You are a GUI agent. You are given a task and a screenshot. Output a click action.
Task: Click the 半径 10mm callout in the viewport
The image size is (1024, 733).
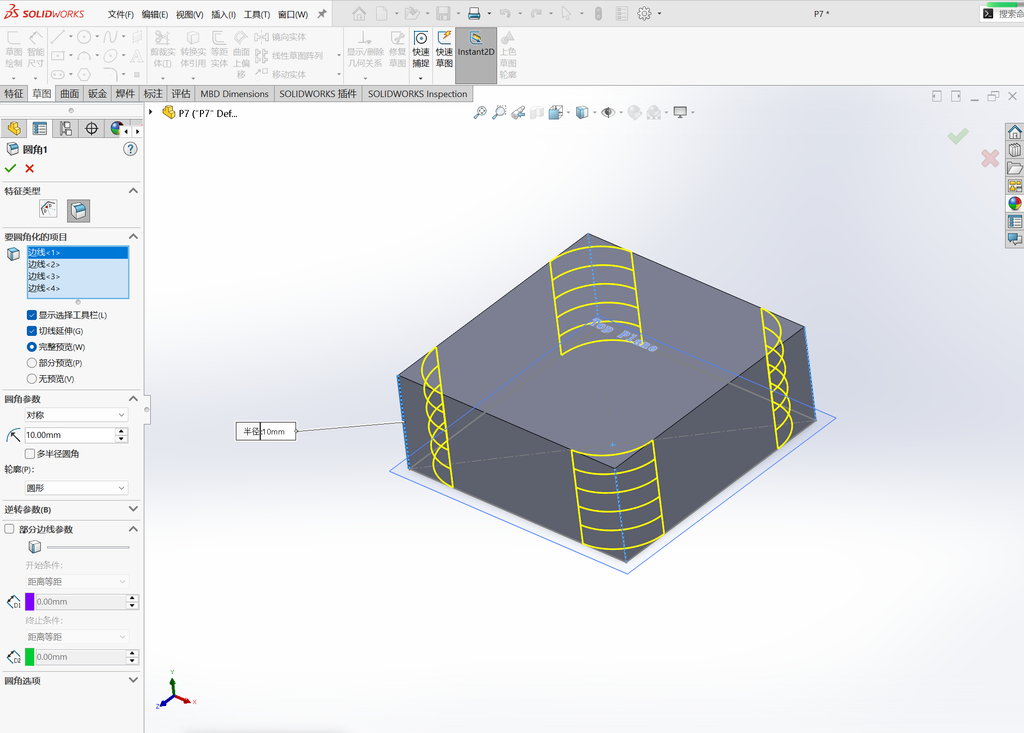click(266, 431)
